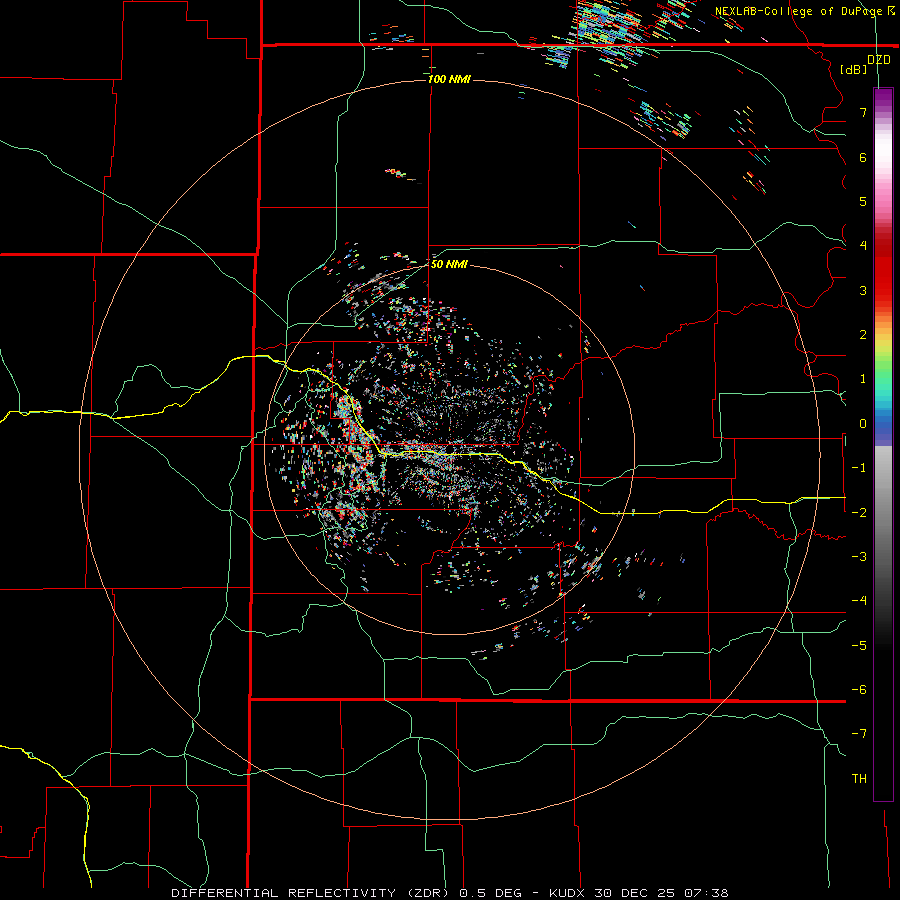Click the 3 value on the color scale

(863, 290)
